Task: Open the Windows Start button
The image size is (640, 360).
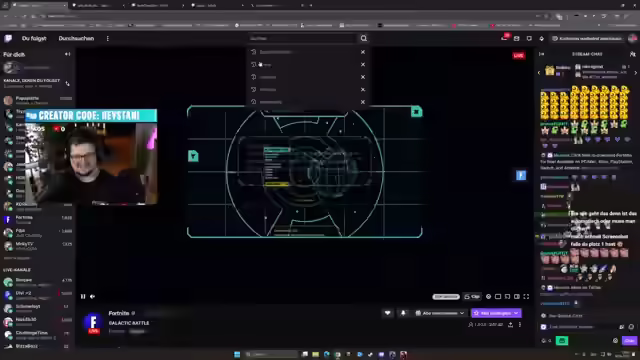Action: coord(237,354)
